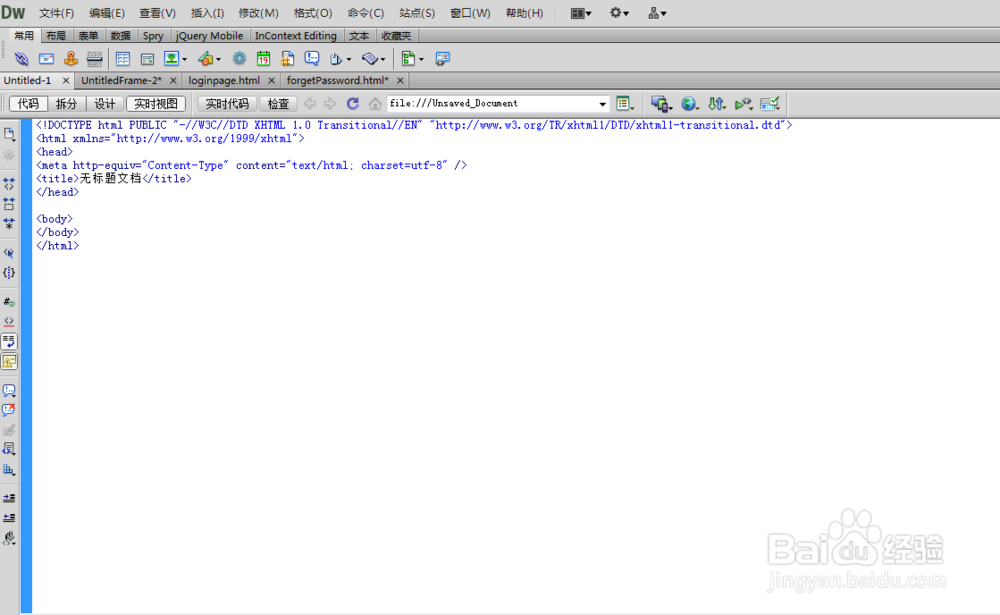
Task: Insert a horizontal rule from toolbar
Action: (94, 59)
